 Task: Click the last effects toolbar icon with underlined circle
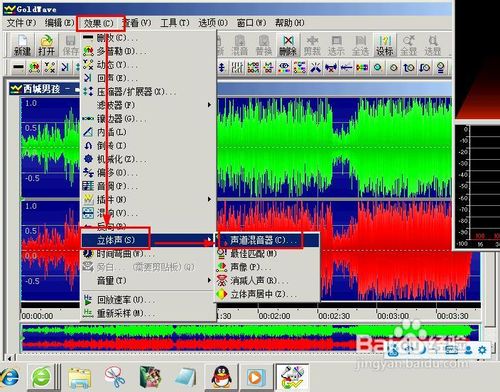pos(440,68)
